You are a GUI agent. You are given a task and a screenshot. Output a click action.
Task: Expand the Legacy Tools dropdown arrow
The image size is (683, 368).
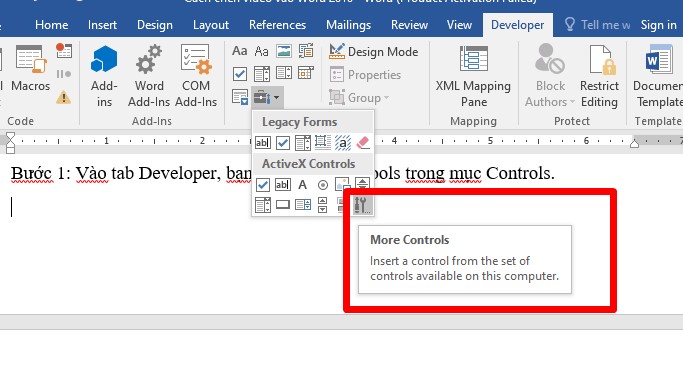click(277, 97)
